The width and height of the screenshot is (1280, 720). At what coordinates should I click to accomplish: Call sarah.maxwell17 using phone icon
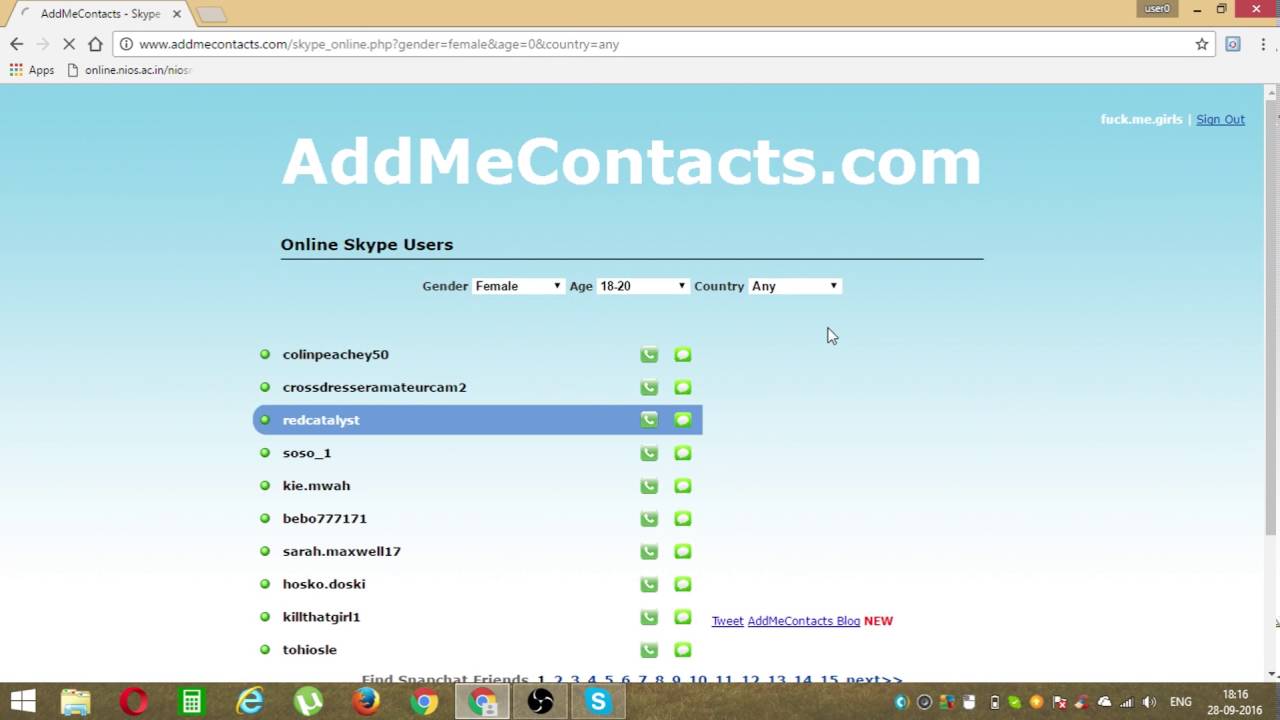[649, 552]
